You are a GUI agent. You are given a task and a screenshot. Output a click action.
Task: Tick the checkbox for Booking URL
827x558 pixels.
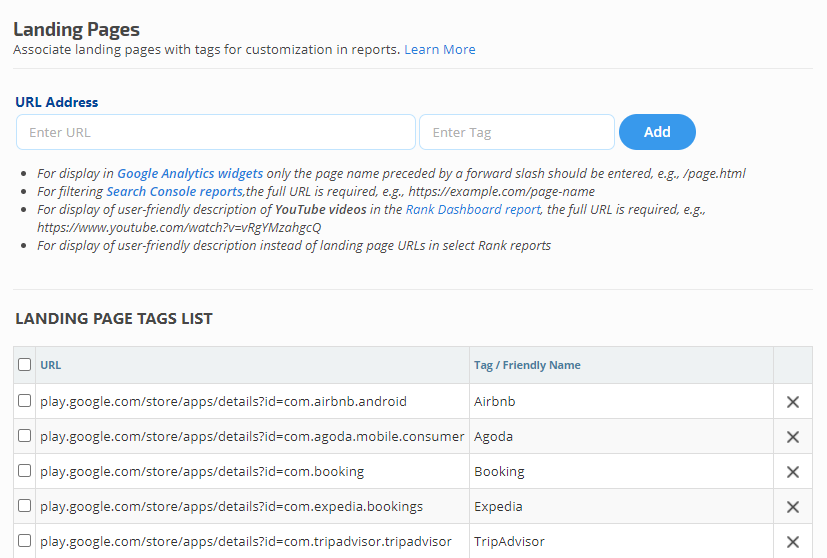[25, 471]
